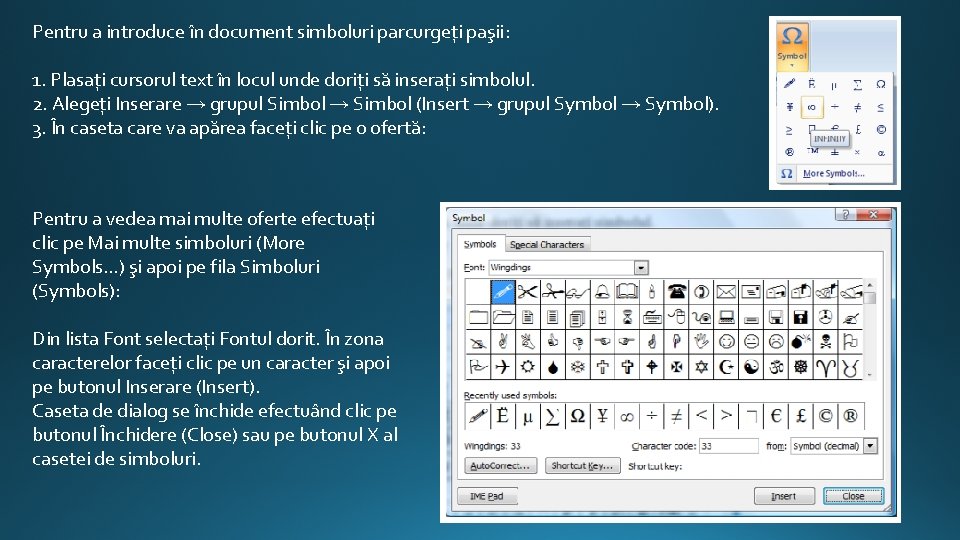The image size is (960, 540).
Task: Choose the water droplet symbol
Action: 552,367
